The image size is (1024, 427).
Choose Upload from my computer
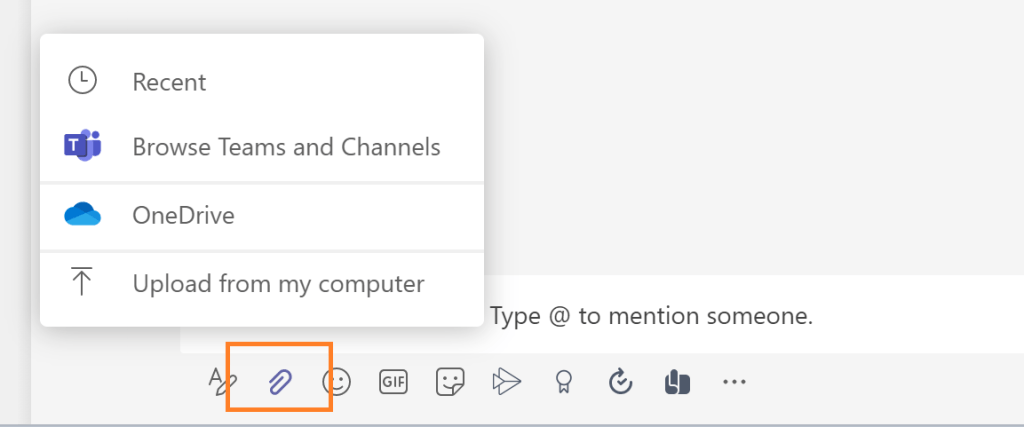[278, 283]
